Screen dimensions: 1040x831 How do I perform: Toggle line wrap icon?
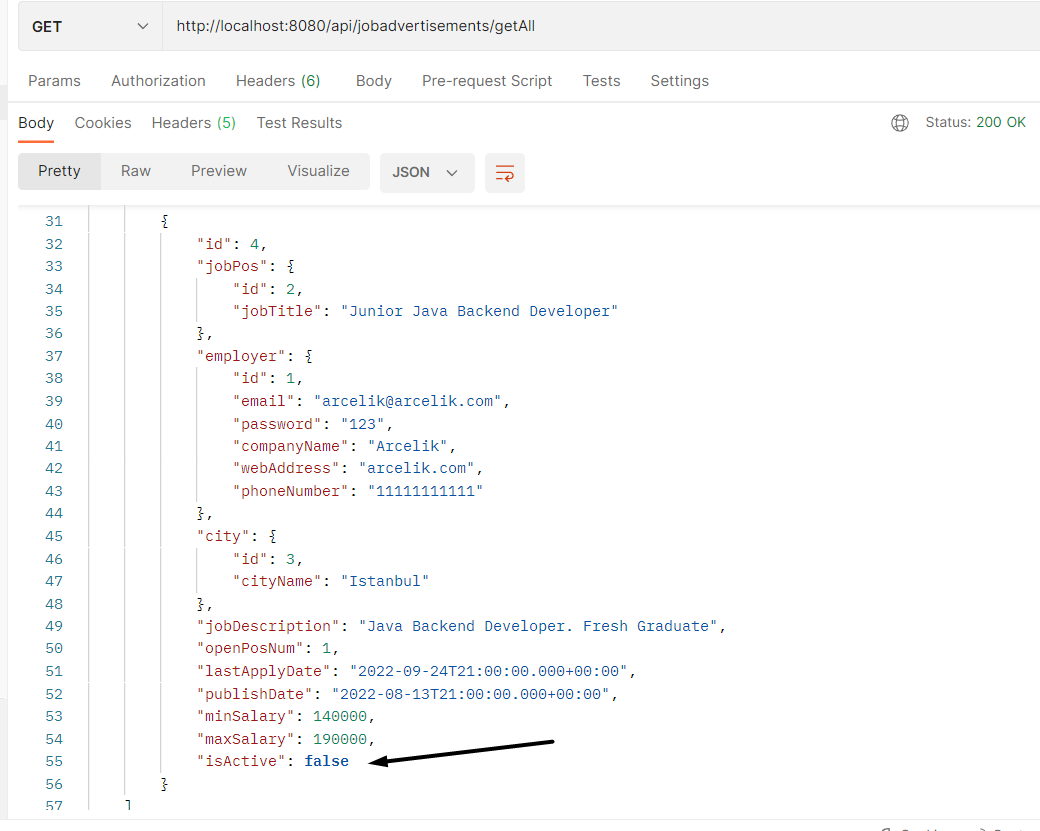(x=505, y=173)
